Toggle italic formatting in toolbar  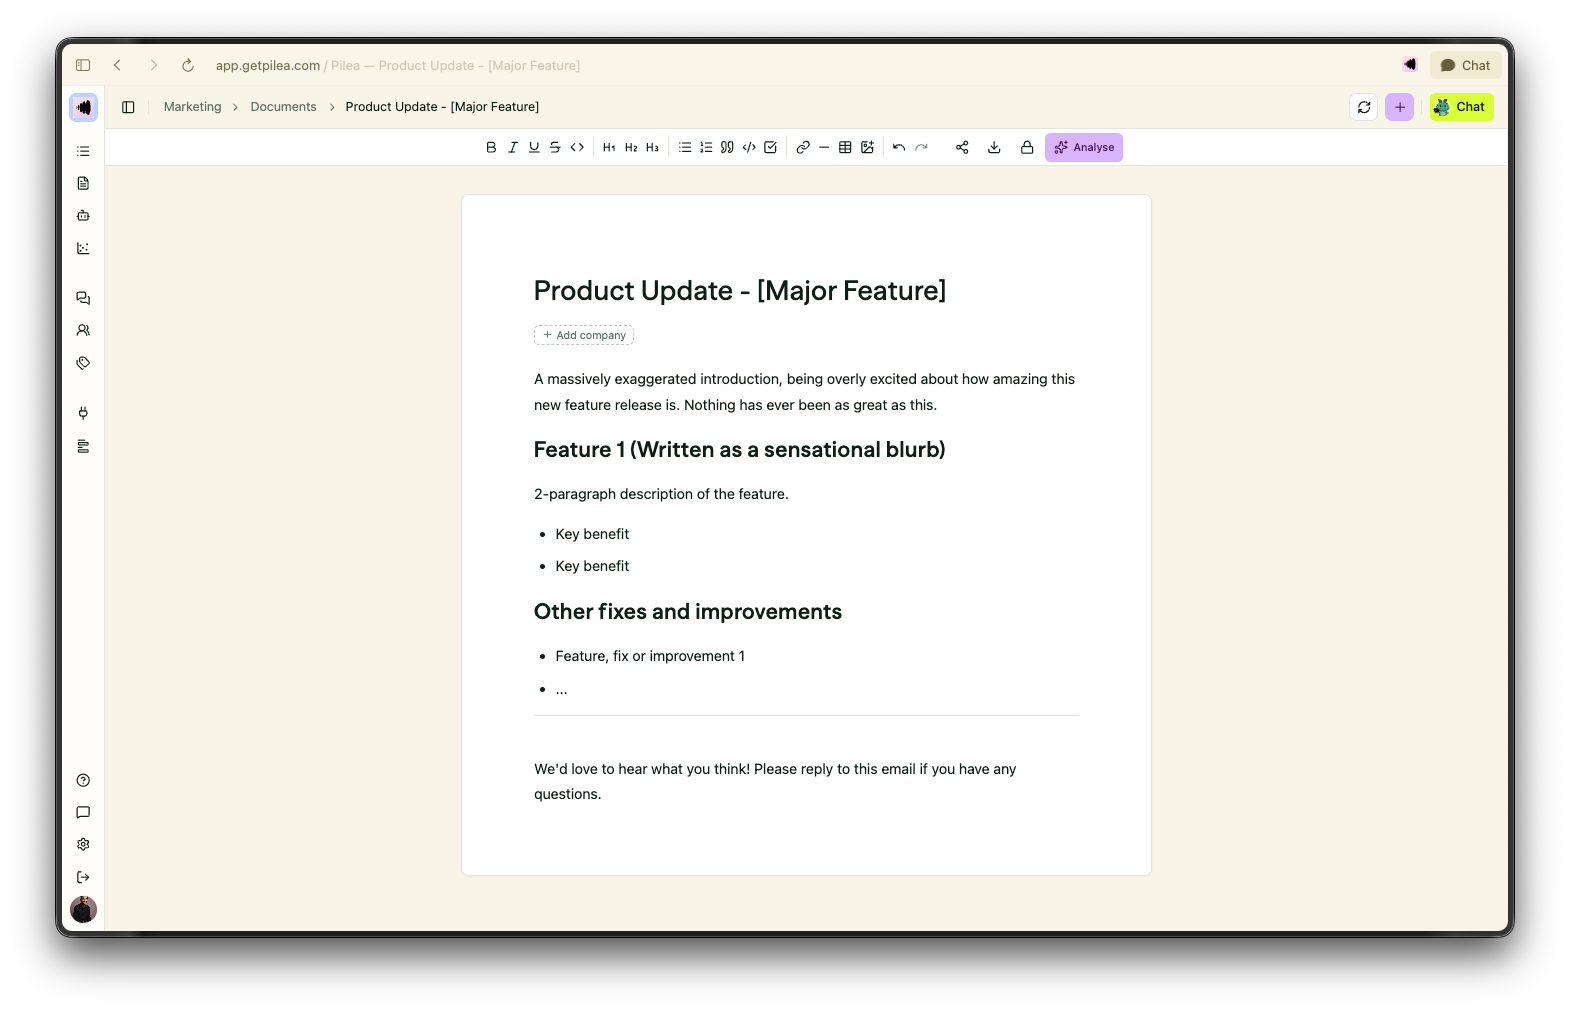[x=513, y=147]
